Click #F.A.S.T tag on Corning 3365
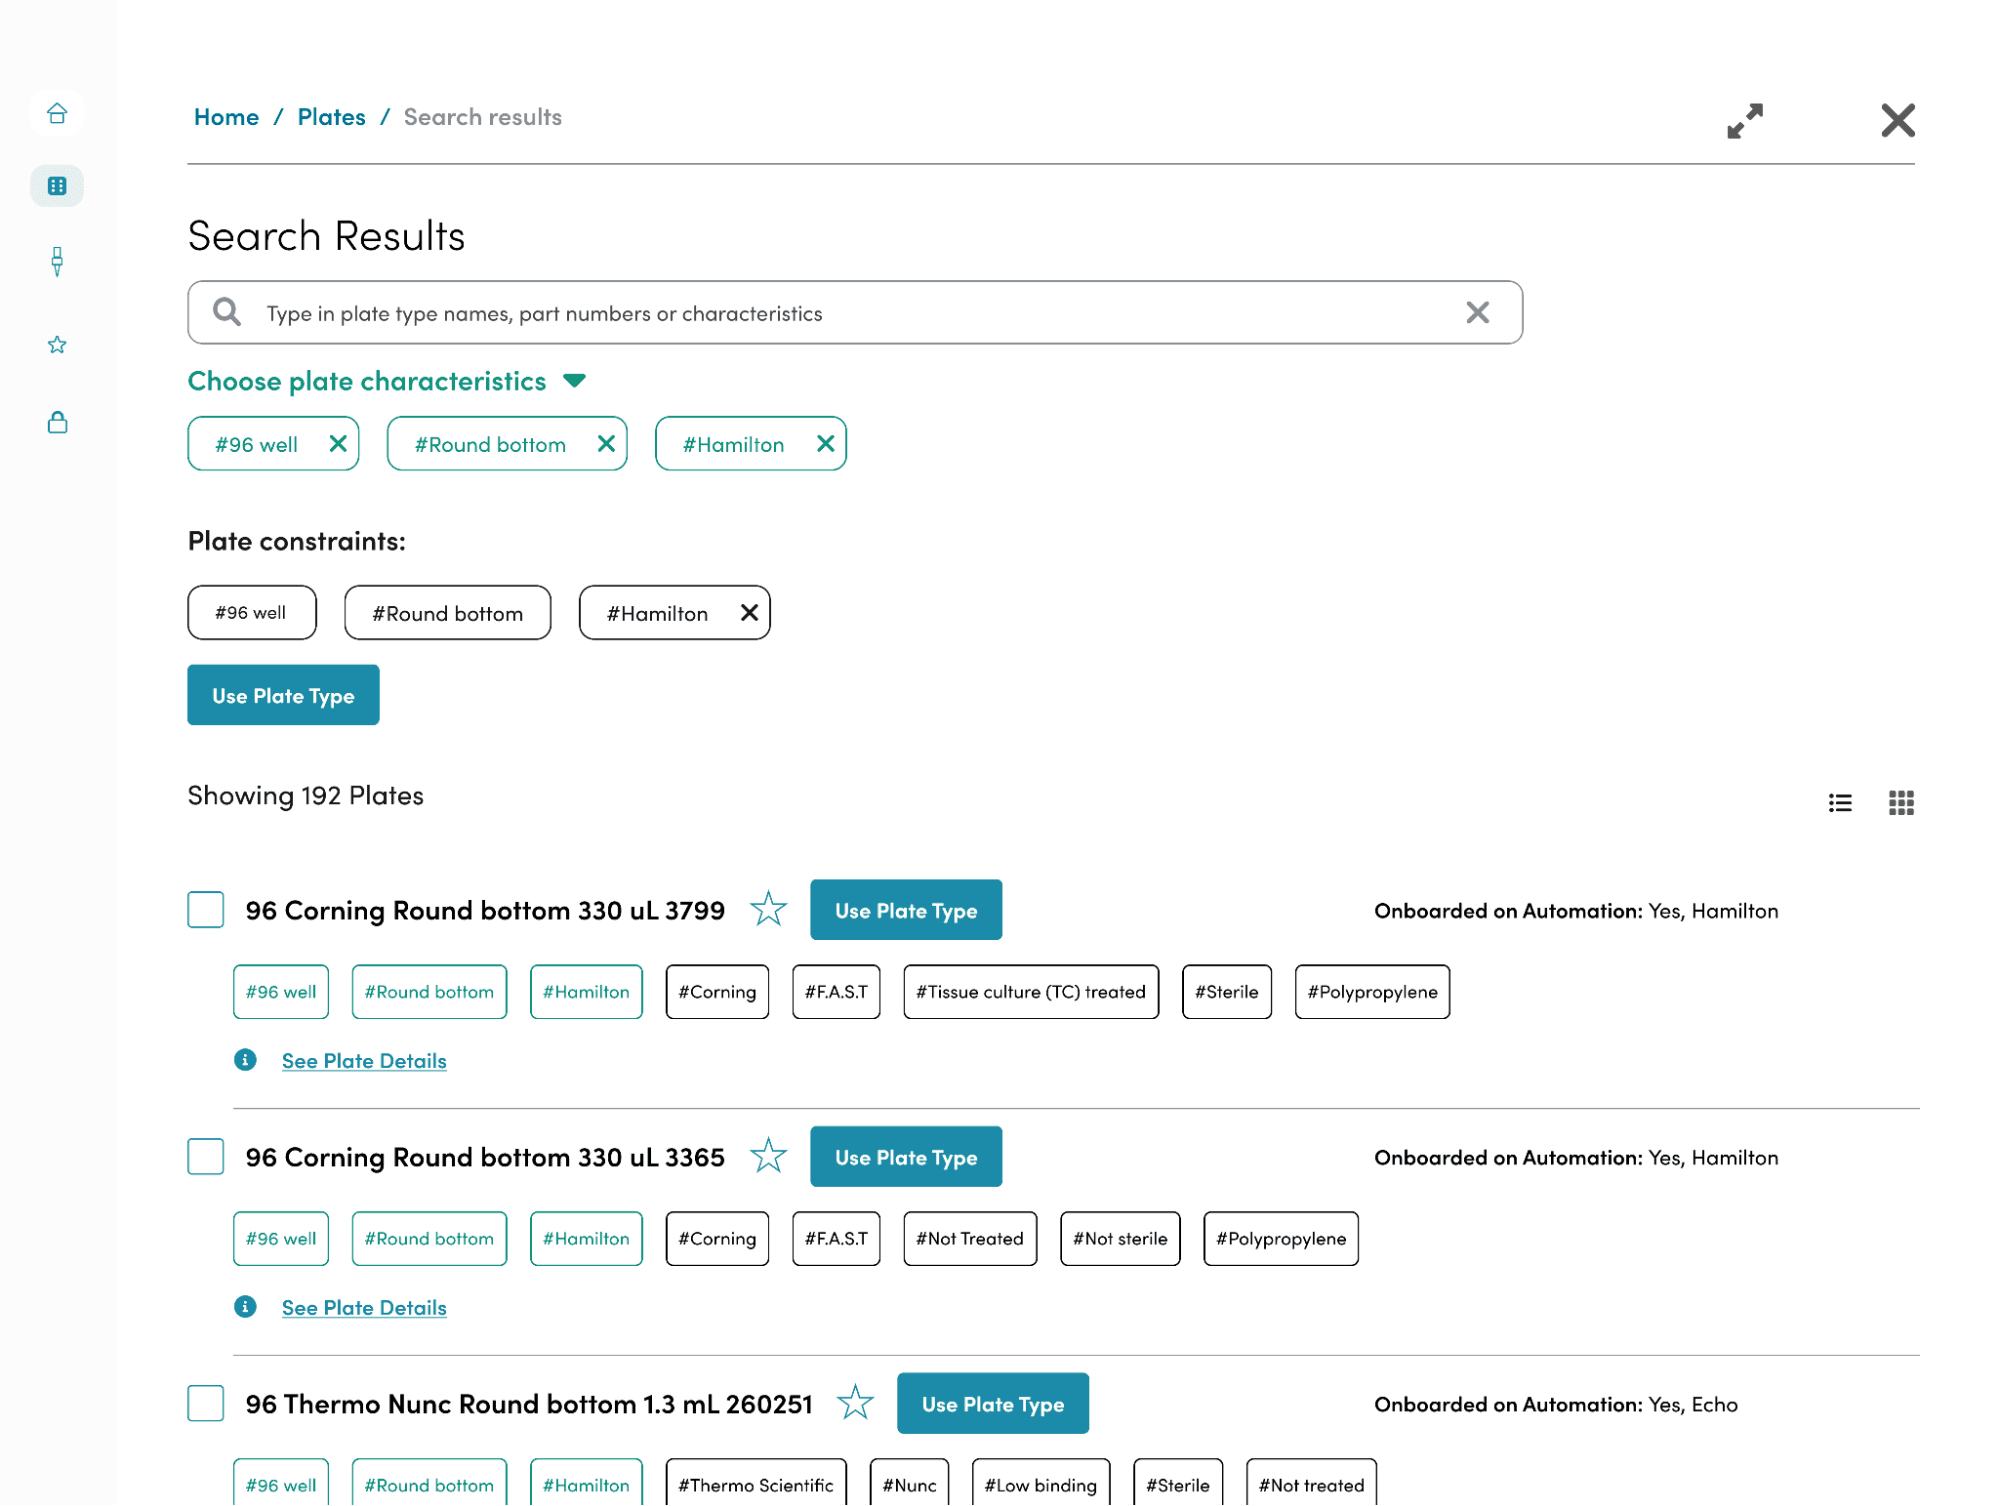This screenshot has height=1506, width=1999. (x=836, y=1239)
